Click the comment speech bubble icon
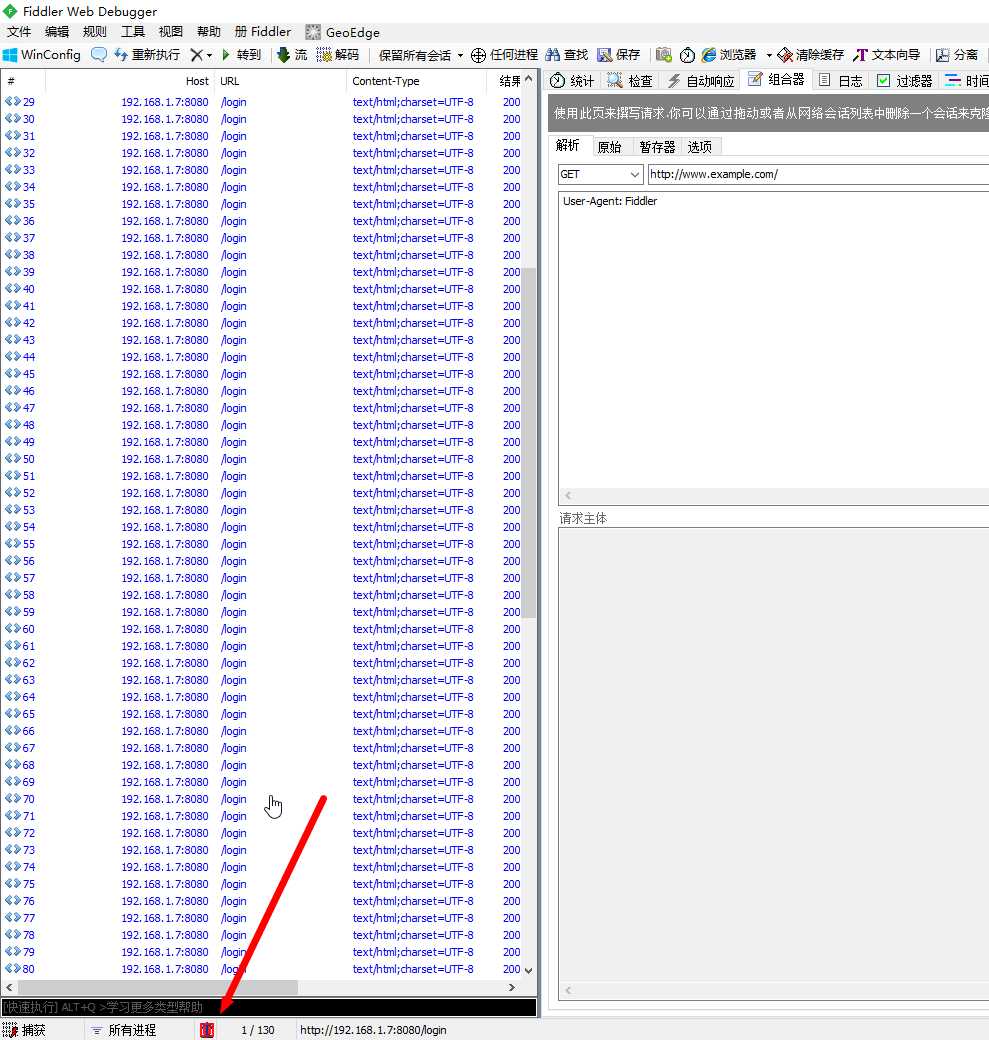Screen dimensions: 989x1040 coord(99,54)
